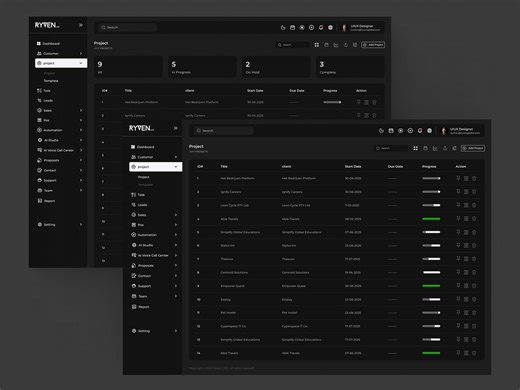The height and width of the screenshot is (390, 520).
Task: Focus top Search field in front window header
Action: pos(224,131)
